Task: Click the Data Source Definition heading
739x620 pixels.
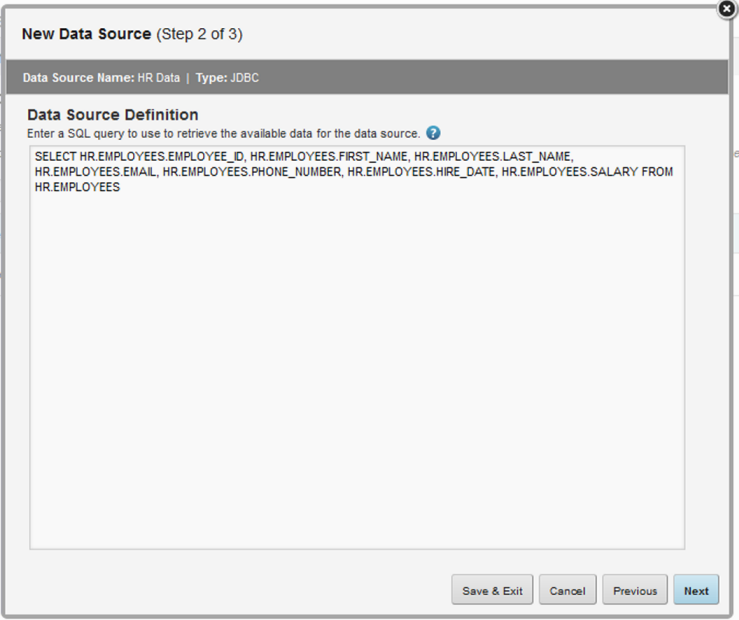Action: [x=113, y=114]
